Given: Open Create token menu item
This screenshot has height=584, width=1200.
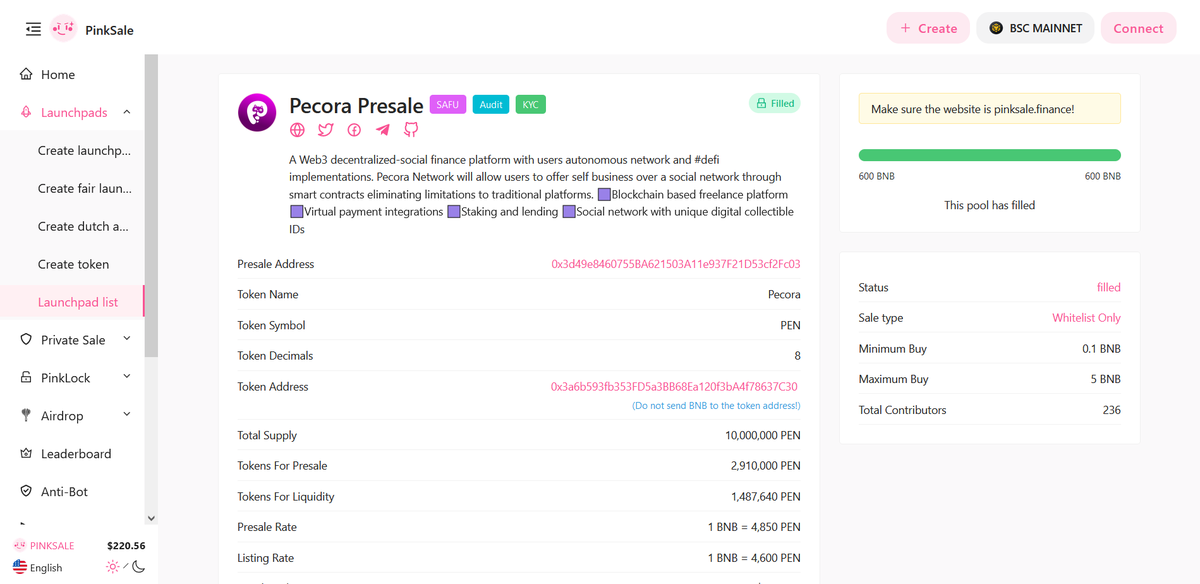Looking at the screenshot, I should (x=72, y=264).
